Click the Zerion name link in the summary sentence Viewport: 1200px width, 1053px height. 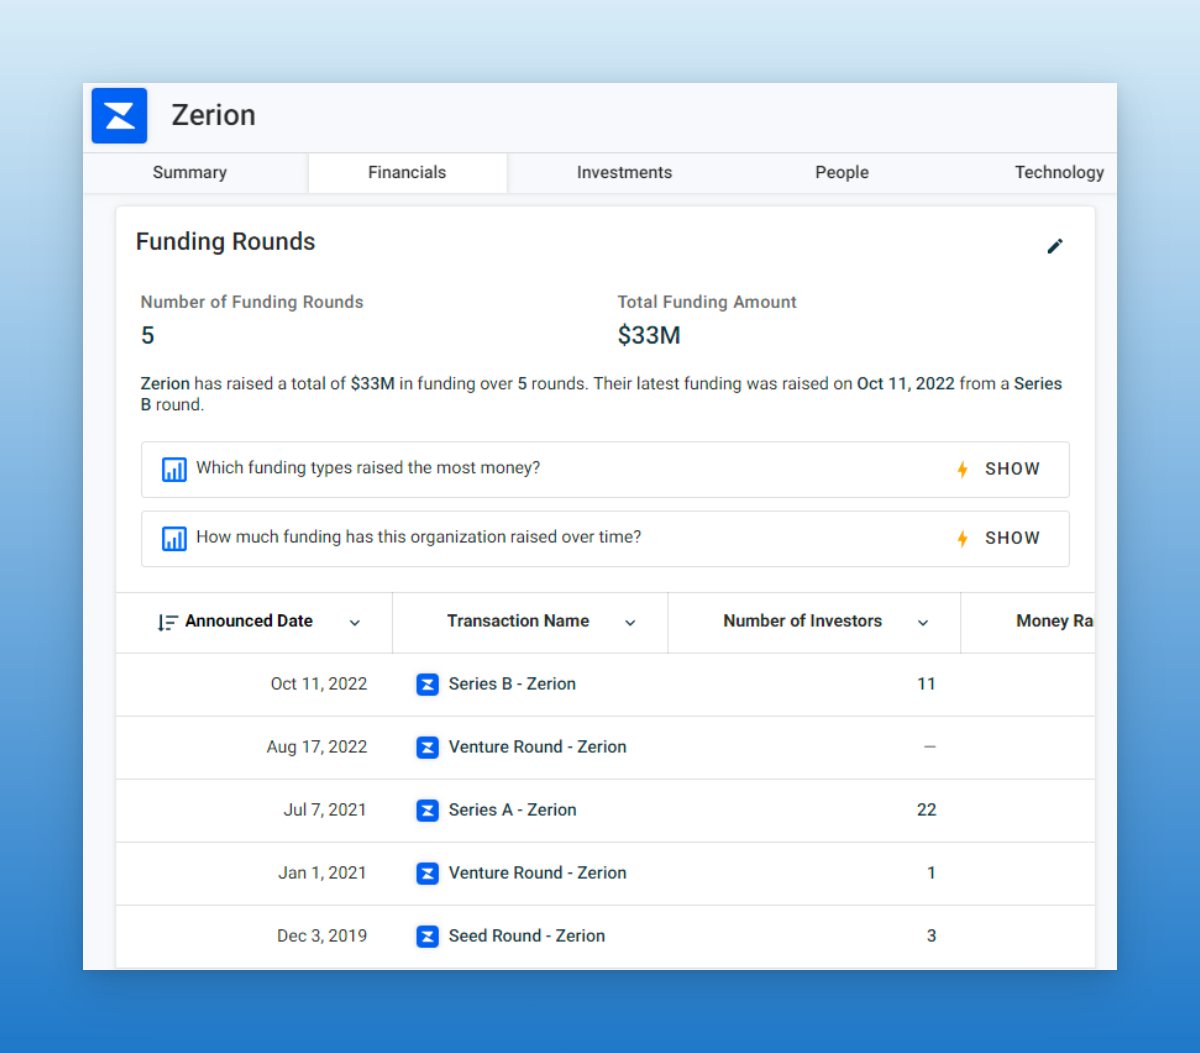pyautogui.click(x=165, y=384)
